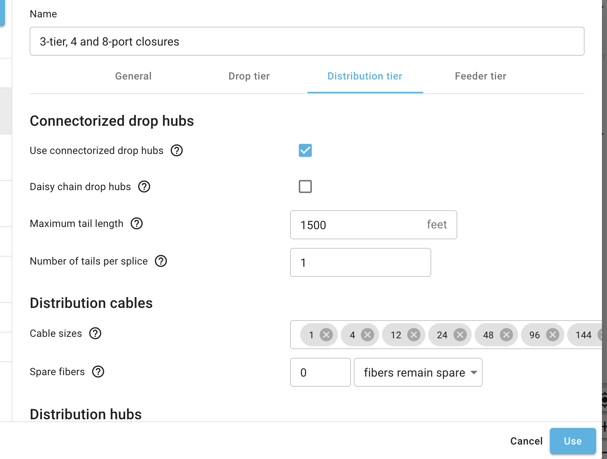Click the Use button

(573, 441)
